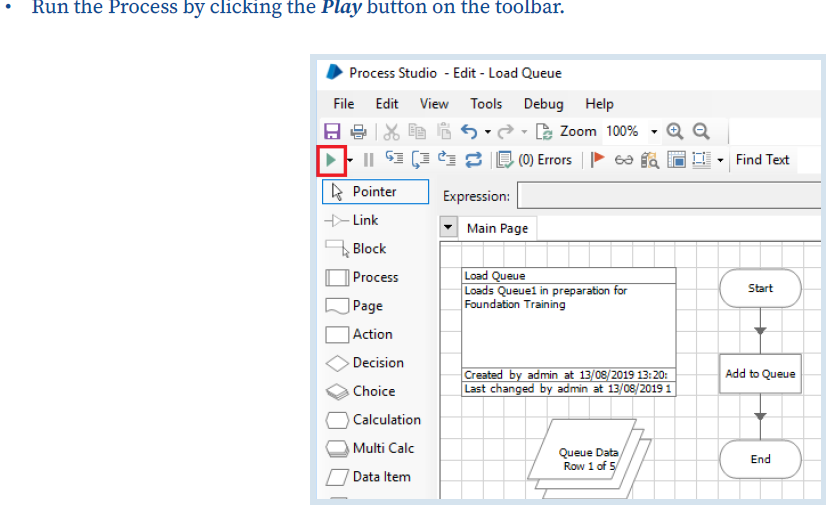Viewport: 831px width, 511px height.
Task: Click the Blue Prism logo in title bar
Action: point(335,72)
